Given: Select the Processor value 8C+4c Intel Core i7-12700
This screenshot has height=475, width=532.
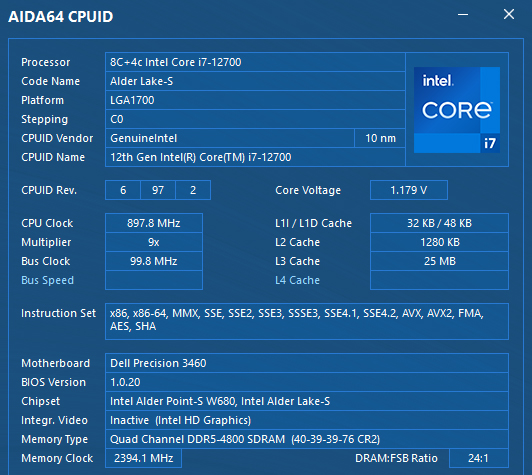Looking at the screenshot, I should [x=255, y=62].
